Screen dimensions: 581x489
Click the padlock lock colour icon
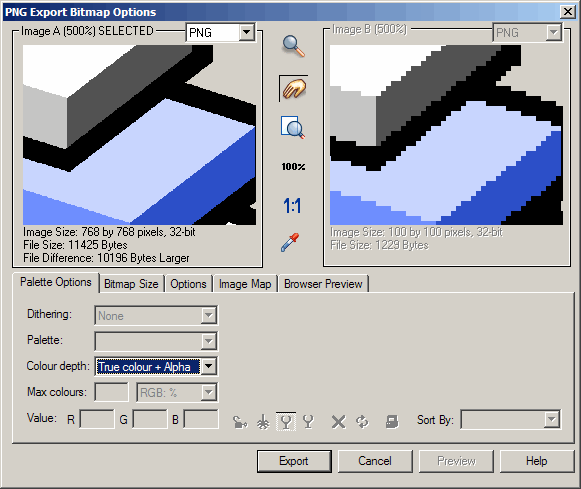(x=240, y=422)
